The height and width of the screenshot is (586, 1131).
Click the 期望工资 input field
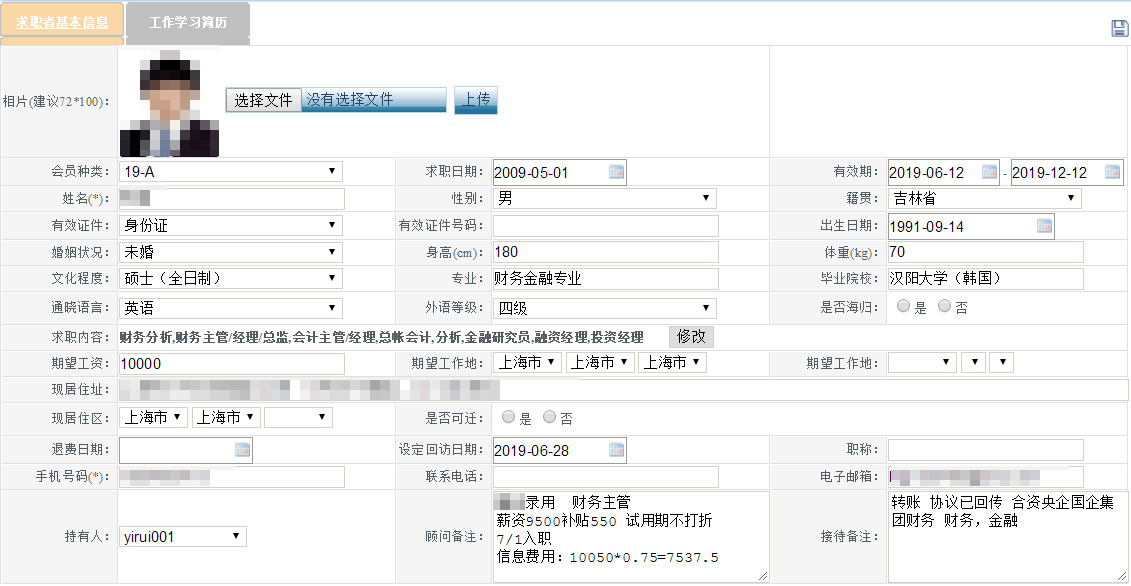tap(232, 363)
